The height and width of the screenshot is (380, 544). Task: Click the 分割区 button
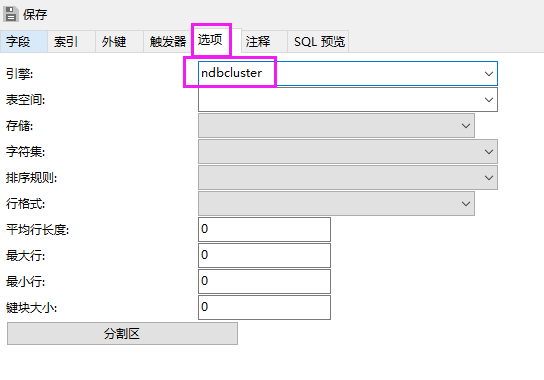pyautogui.click(x=122, y=333)
